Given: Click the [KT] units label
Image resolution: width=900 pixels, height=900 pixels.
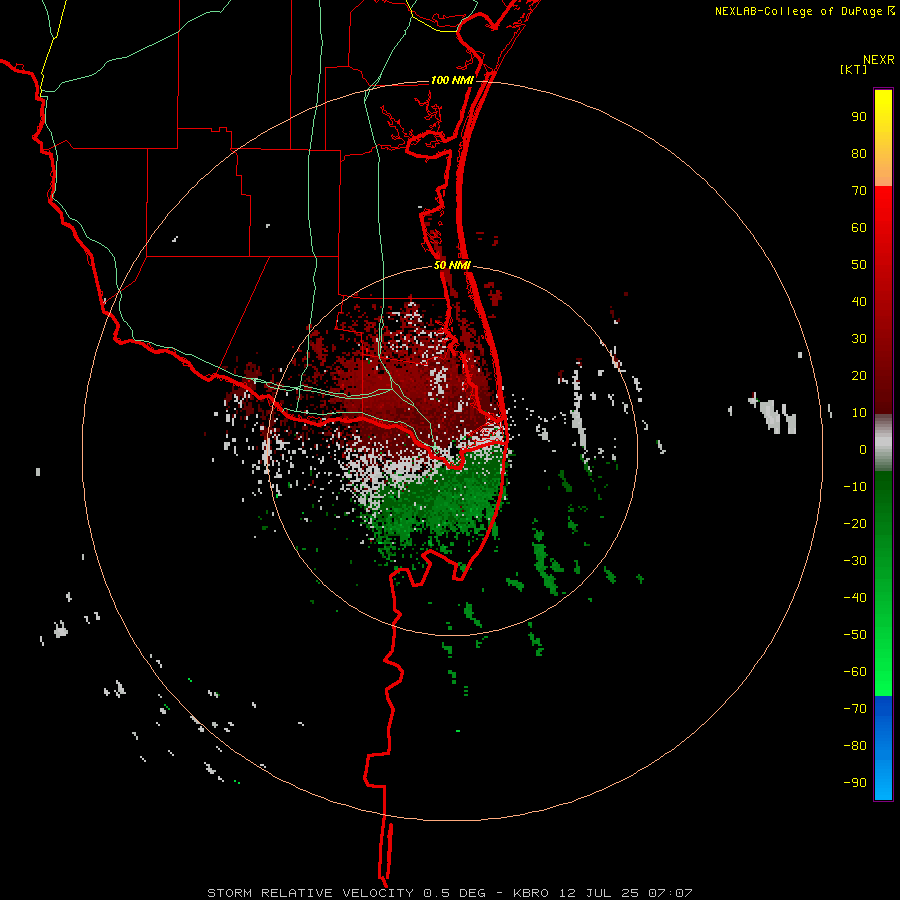Looking at the screenshot, I should tap(853, 69).
